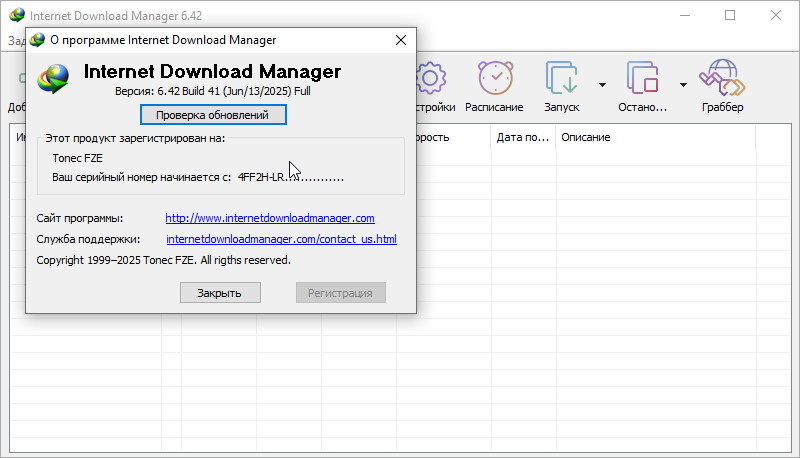Expand the Запуск queue dropdown arrow
This screenshot has height=458, width=800.
pos(602,85)
